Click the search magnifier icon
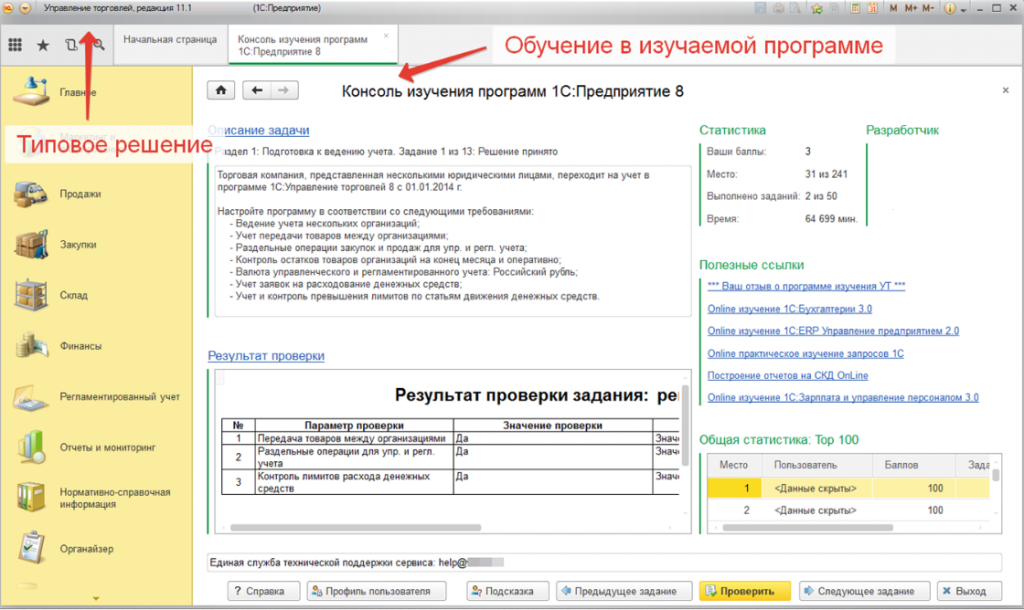The height and width of the screenshot is (610, 1024). pos(99,44)
